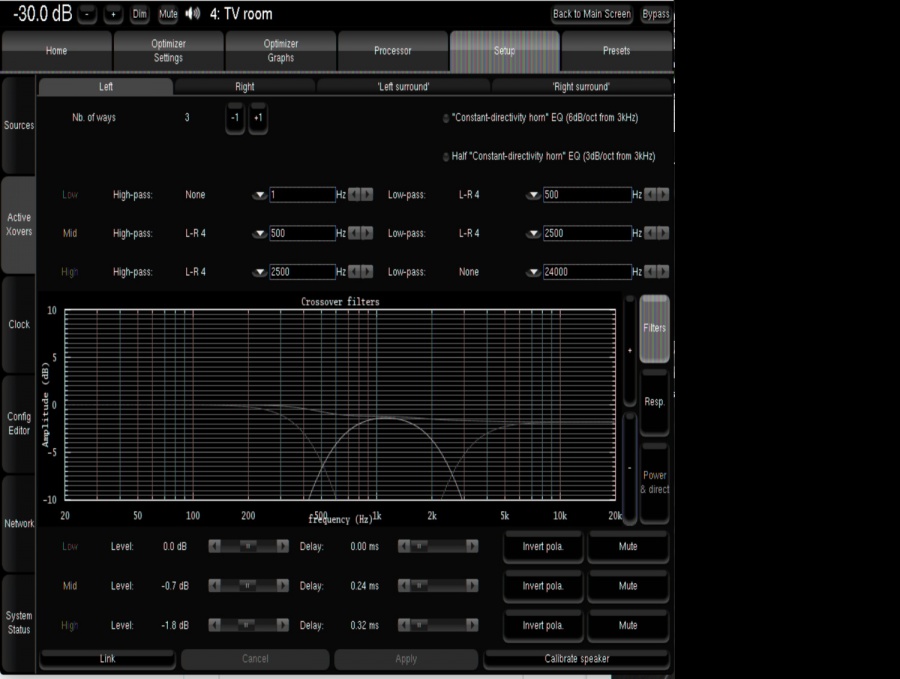Toggle the Mute button in top bar
The height and width of the screenshot is (679, 900).
coord(167,14)
